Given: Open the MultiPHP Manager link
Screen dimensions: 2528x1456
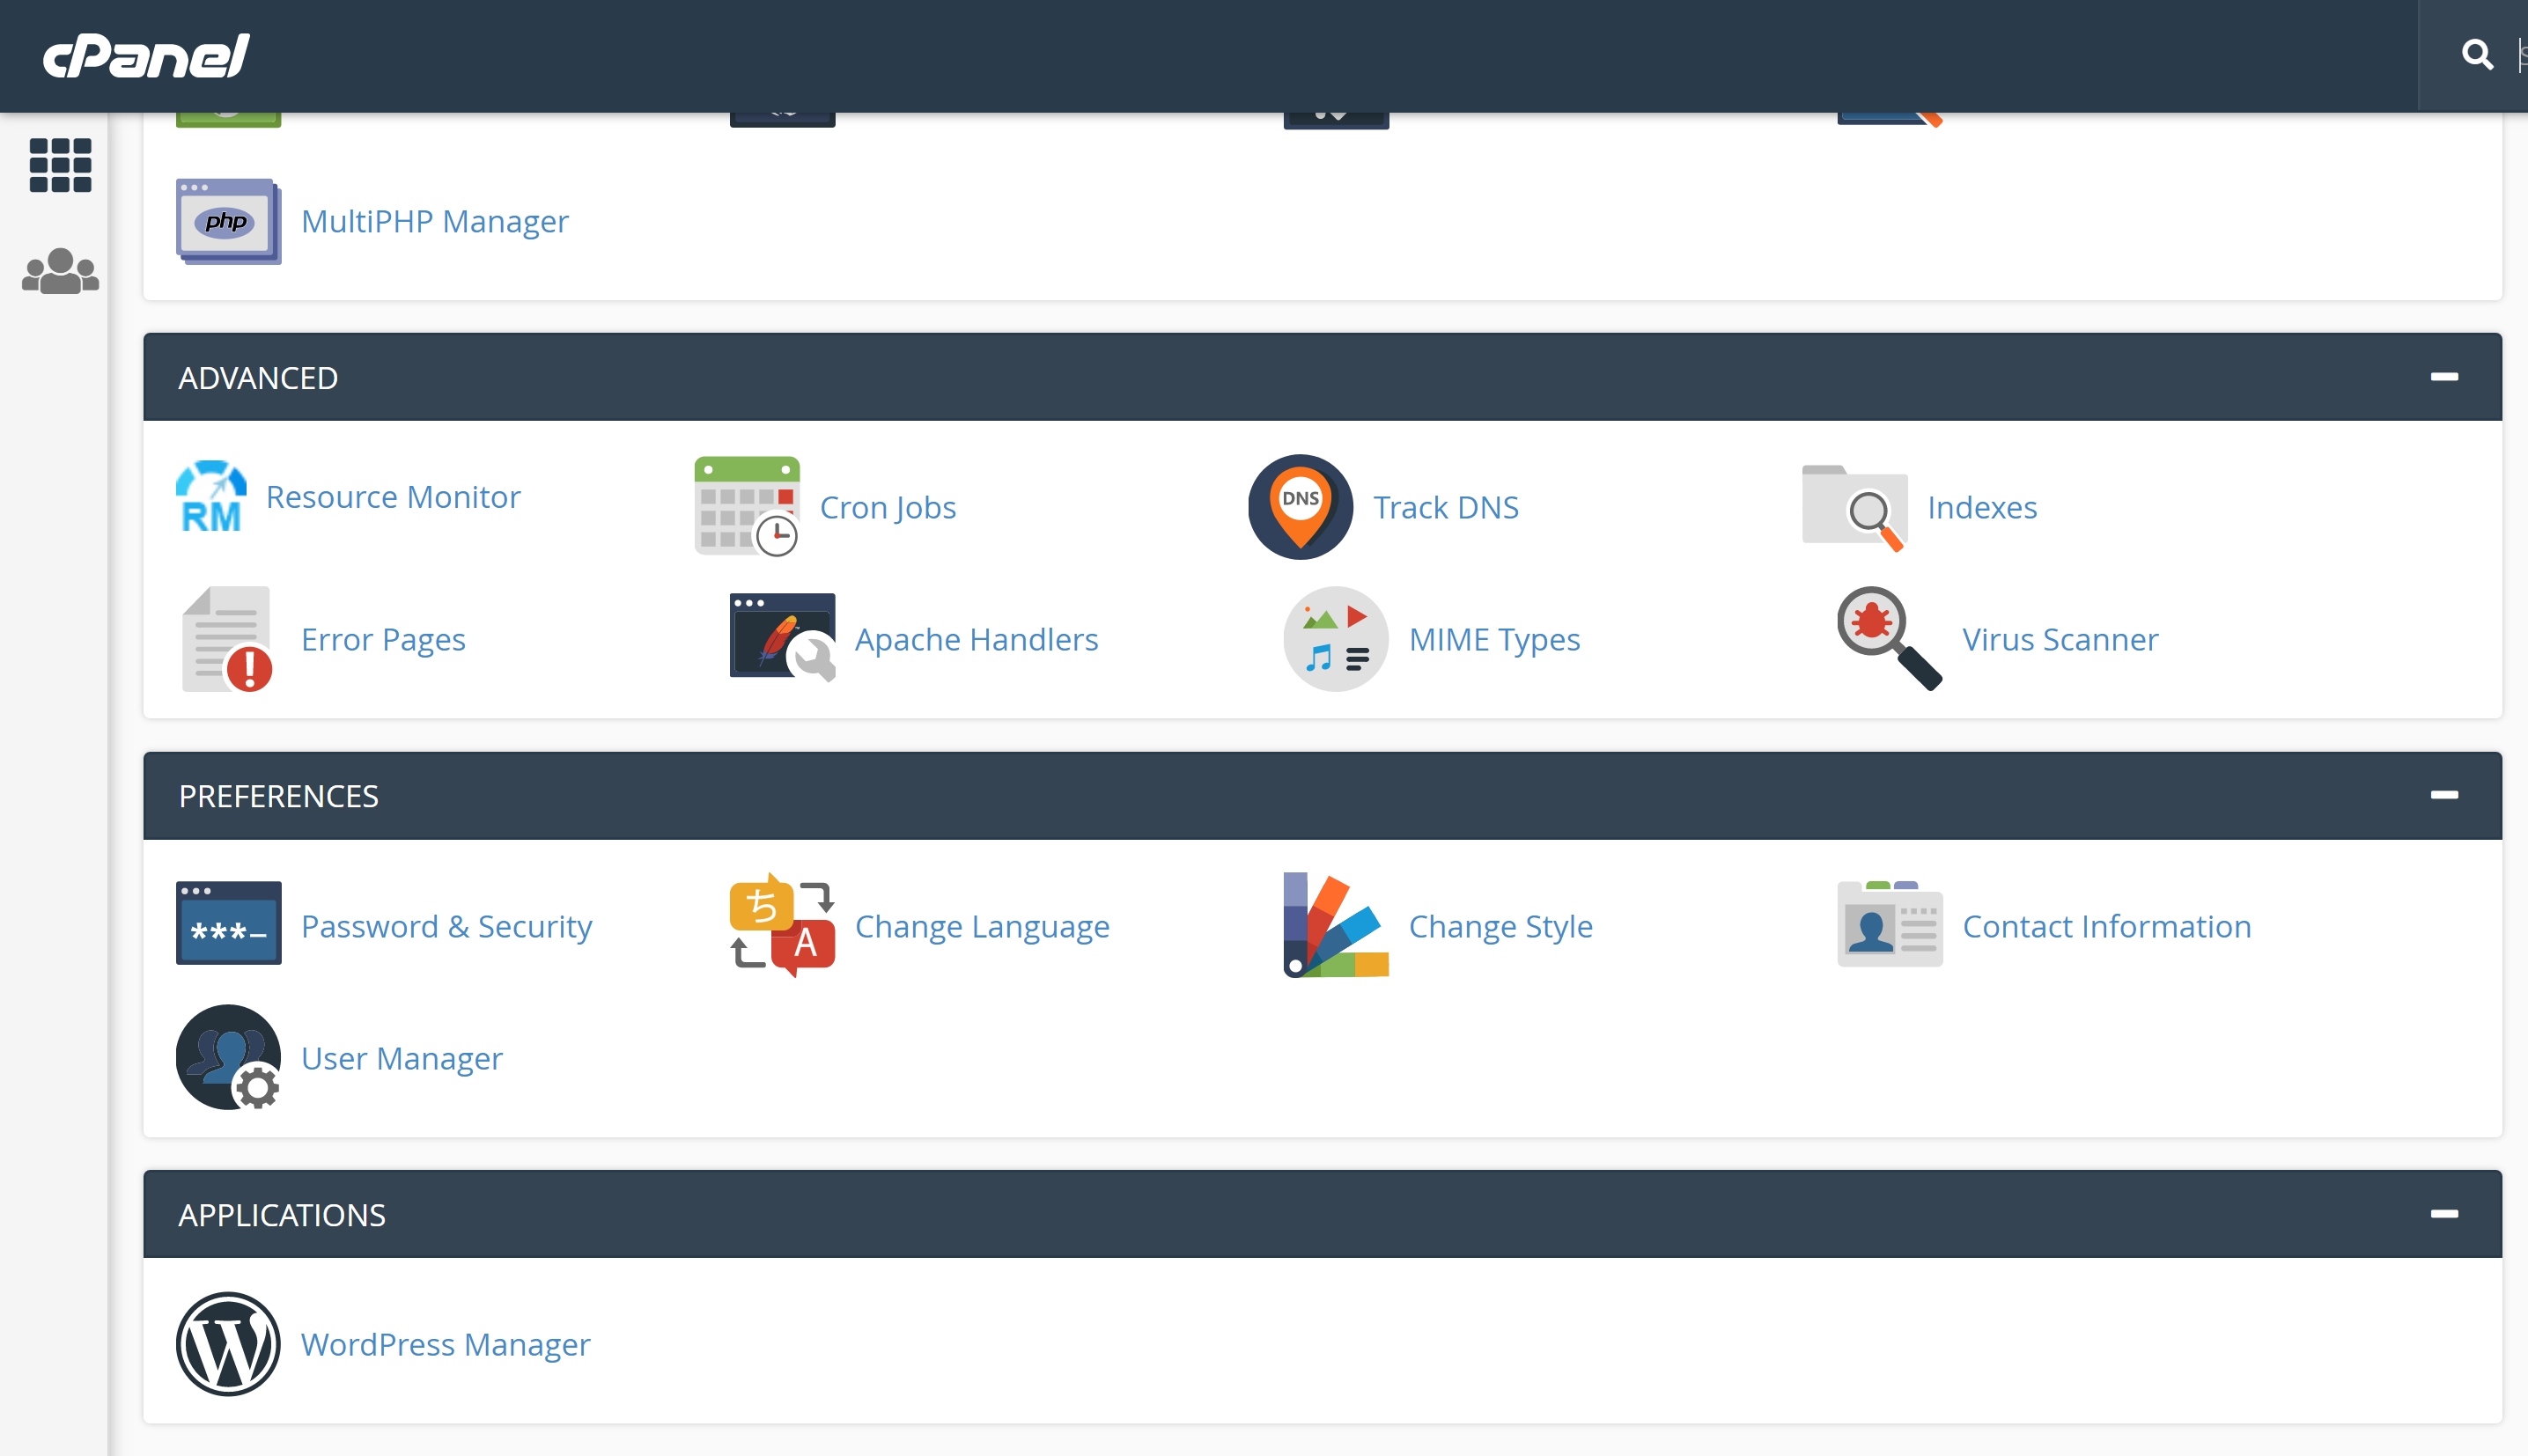Looking at the screenshot, I should click(x=435, y=221).
